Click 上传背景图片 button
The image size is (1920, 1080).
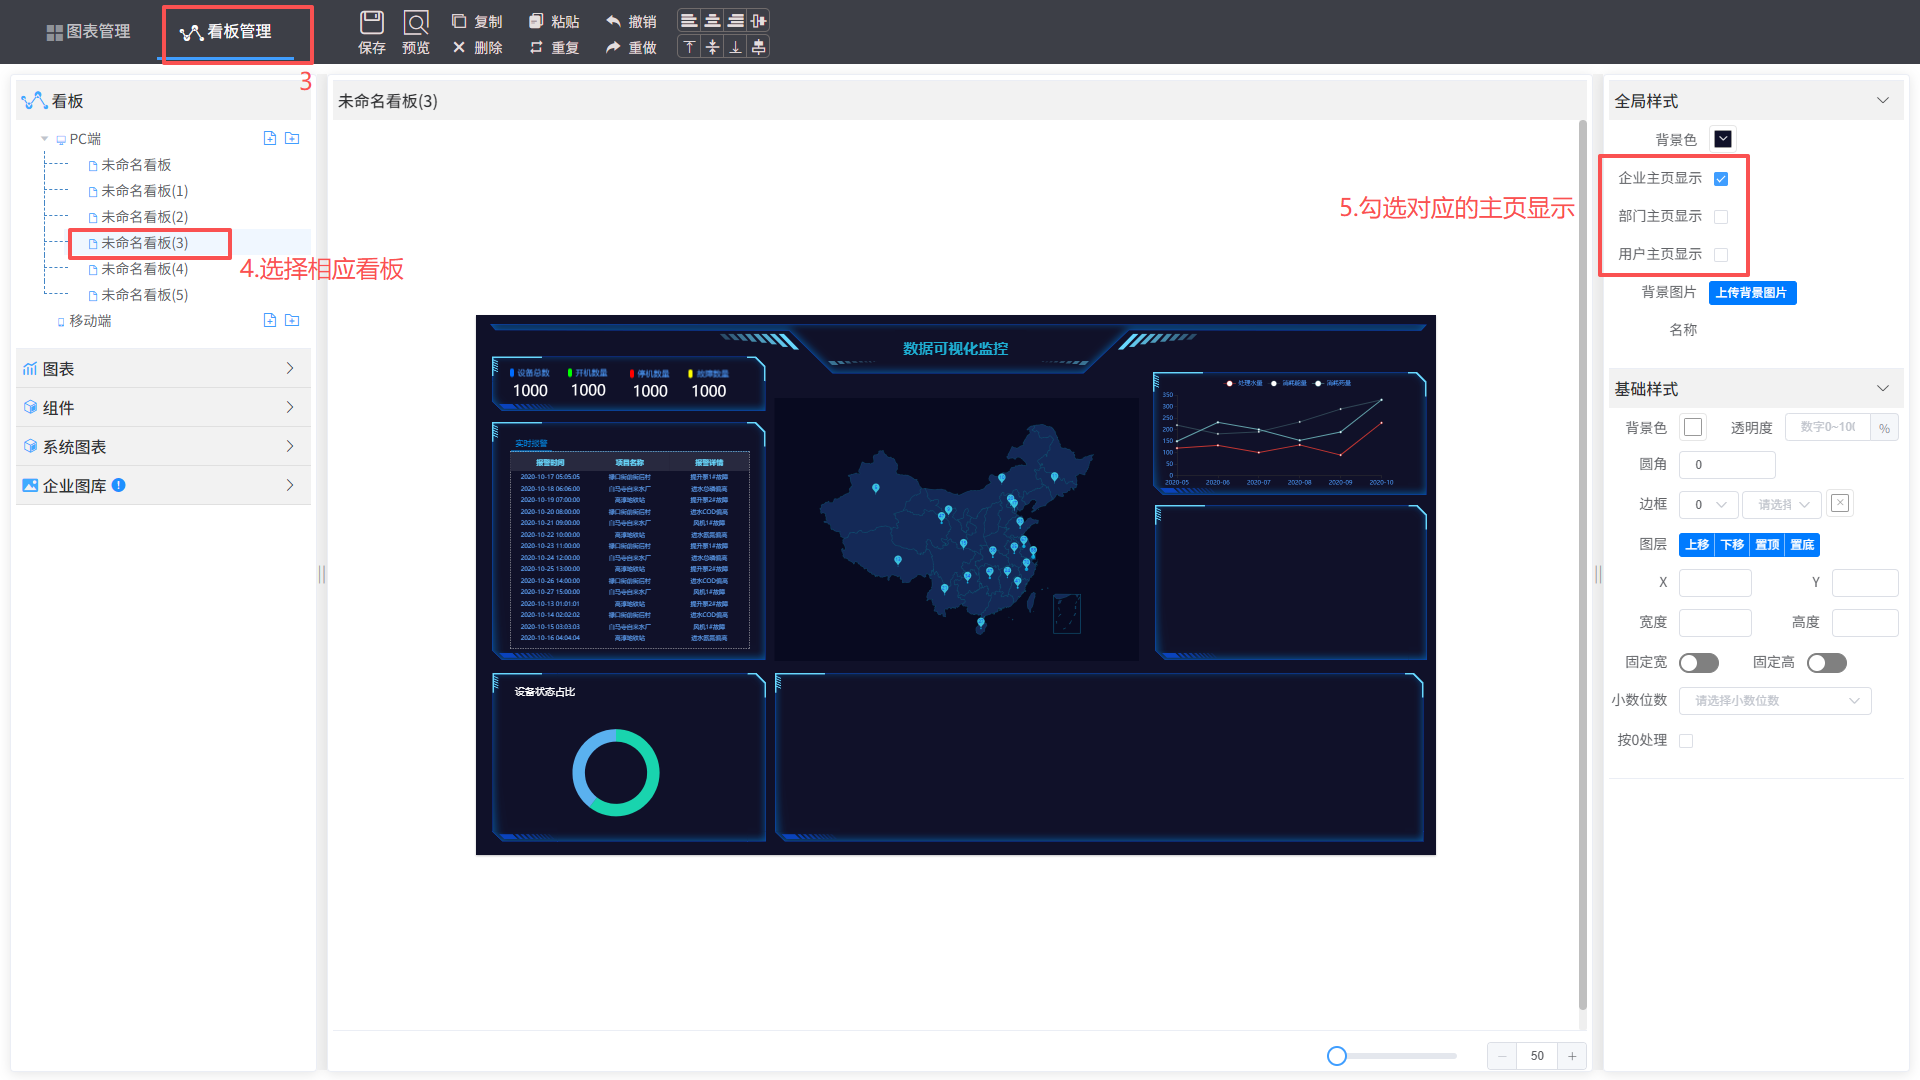pos(1751,292)
